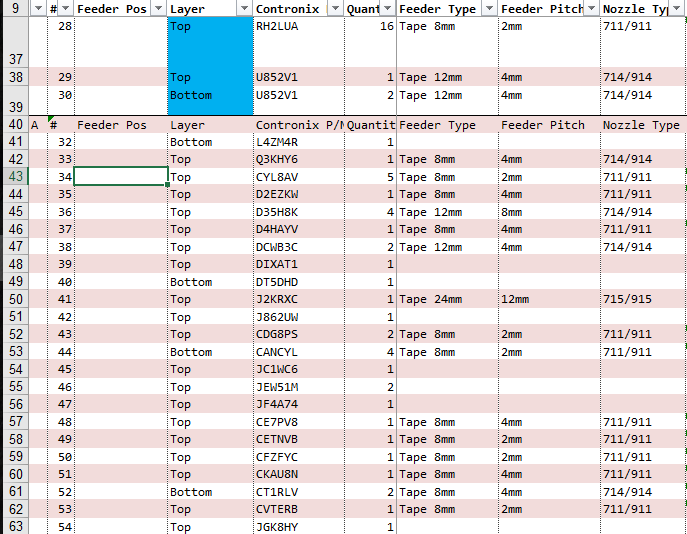Open the Feeder Pitch filter dropdown
The width and height of the screenshot is (687, 534).
591,8
